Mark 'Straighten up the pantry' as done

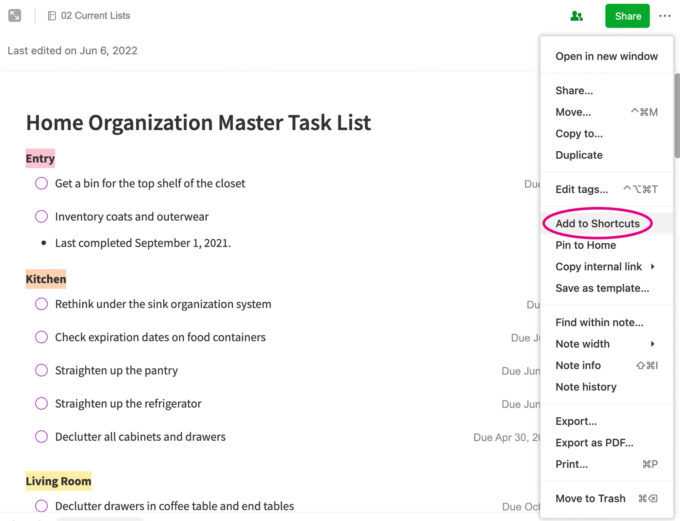pos(41,371)
